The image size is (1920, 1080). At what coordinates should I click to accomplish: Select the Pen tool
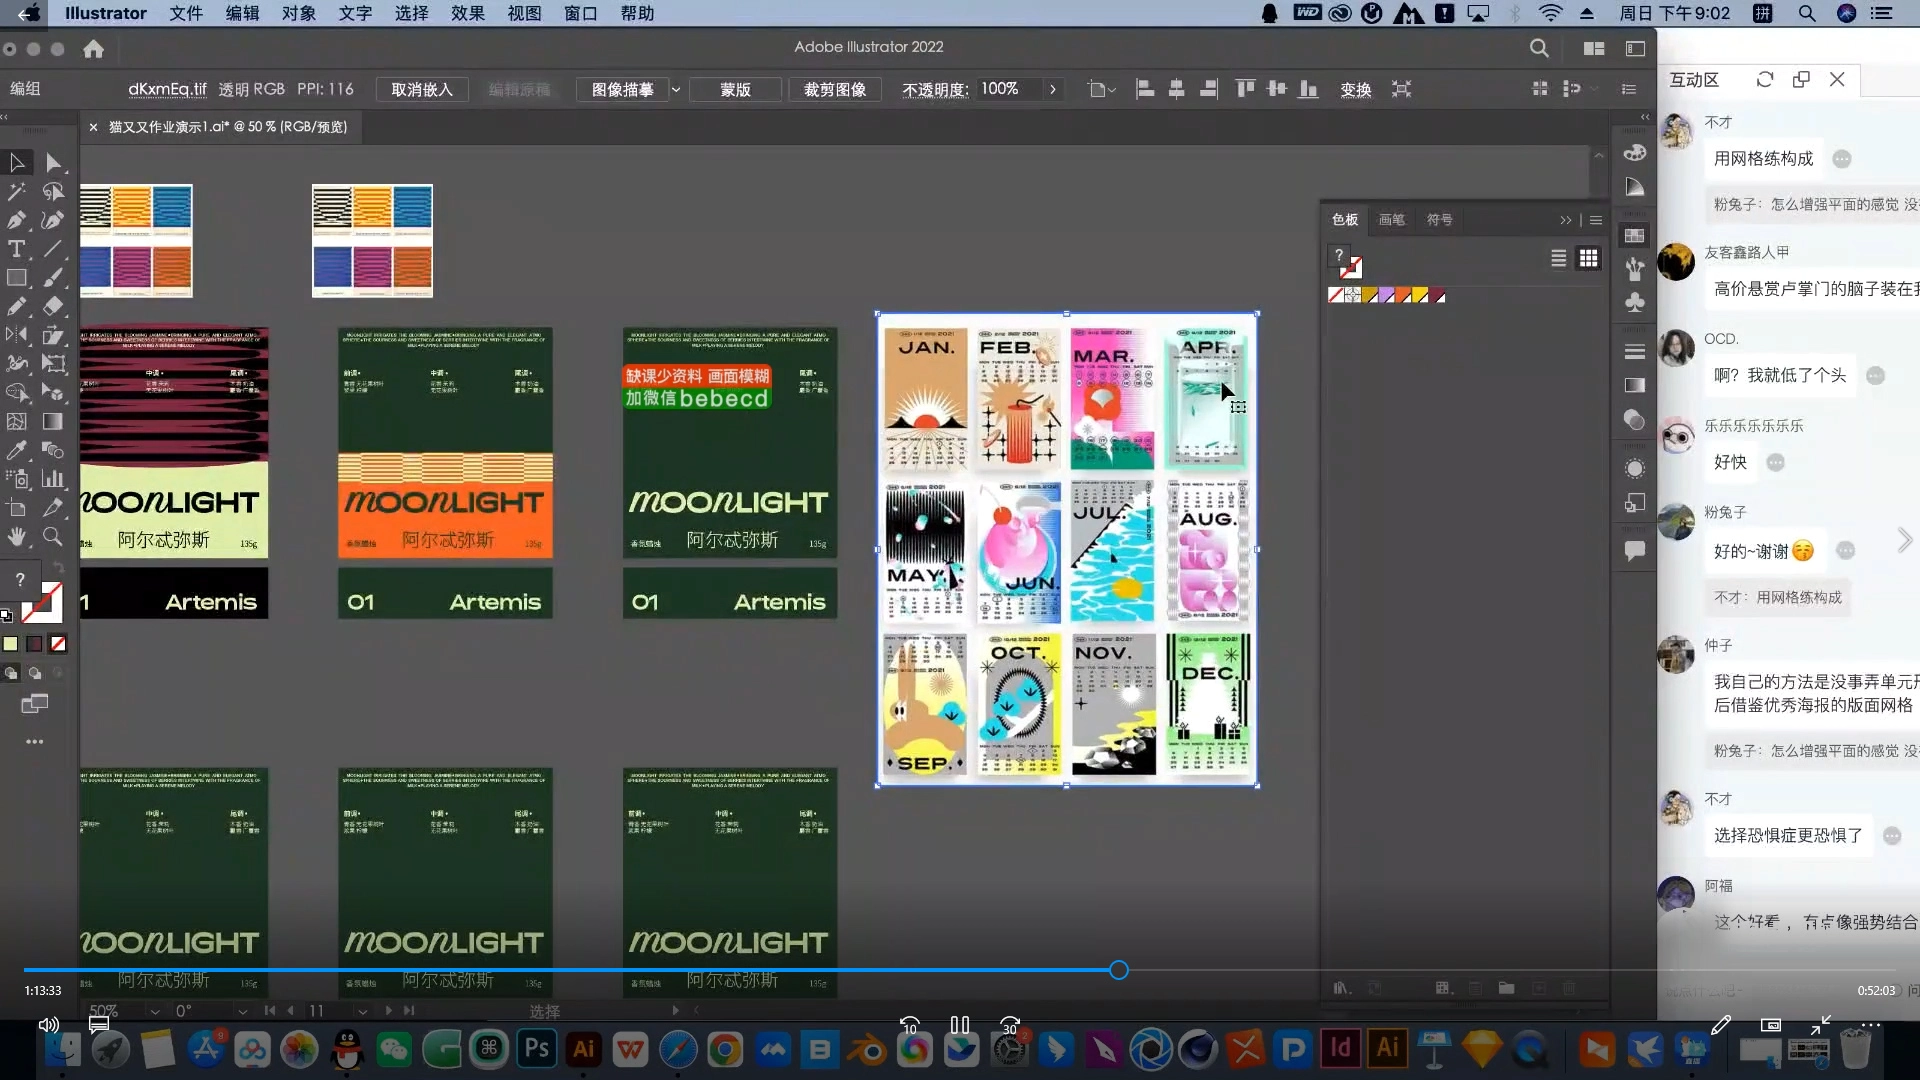(x=17, y=220)
